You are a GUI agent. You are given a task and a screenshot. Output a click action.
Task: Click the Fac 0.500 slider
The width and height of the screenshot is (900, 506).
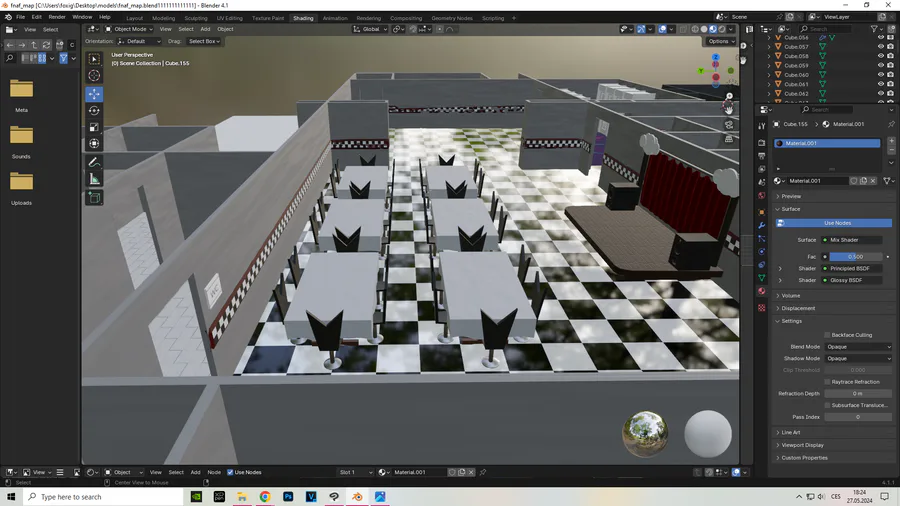(x=855, y=257)
